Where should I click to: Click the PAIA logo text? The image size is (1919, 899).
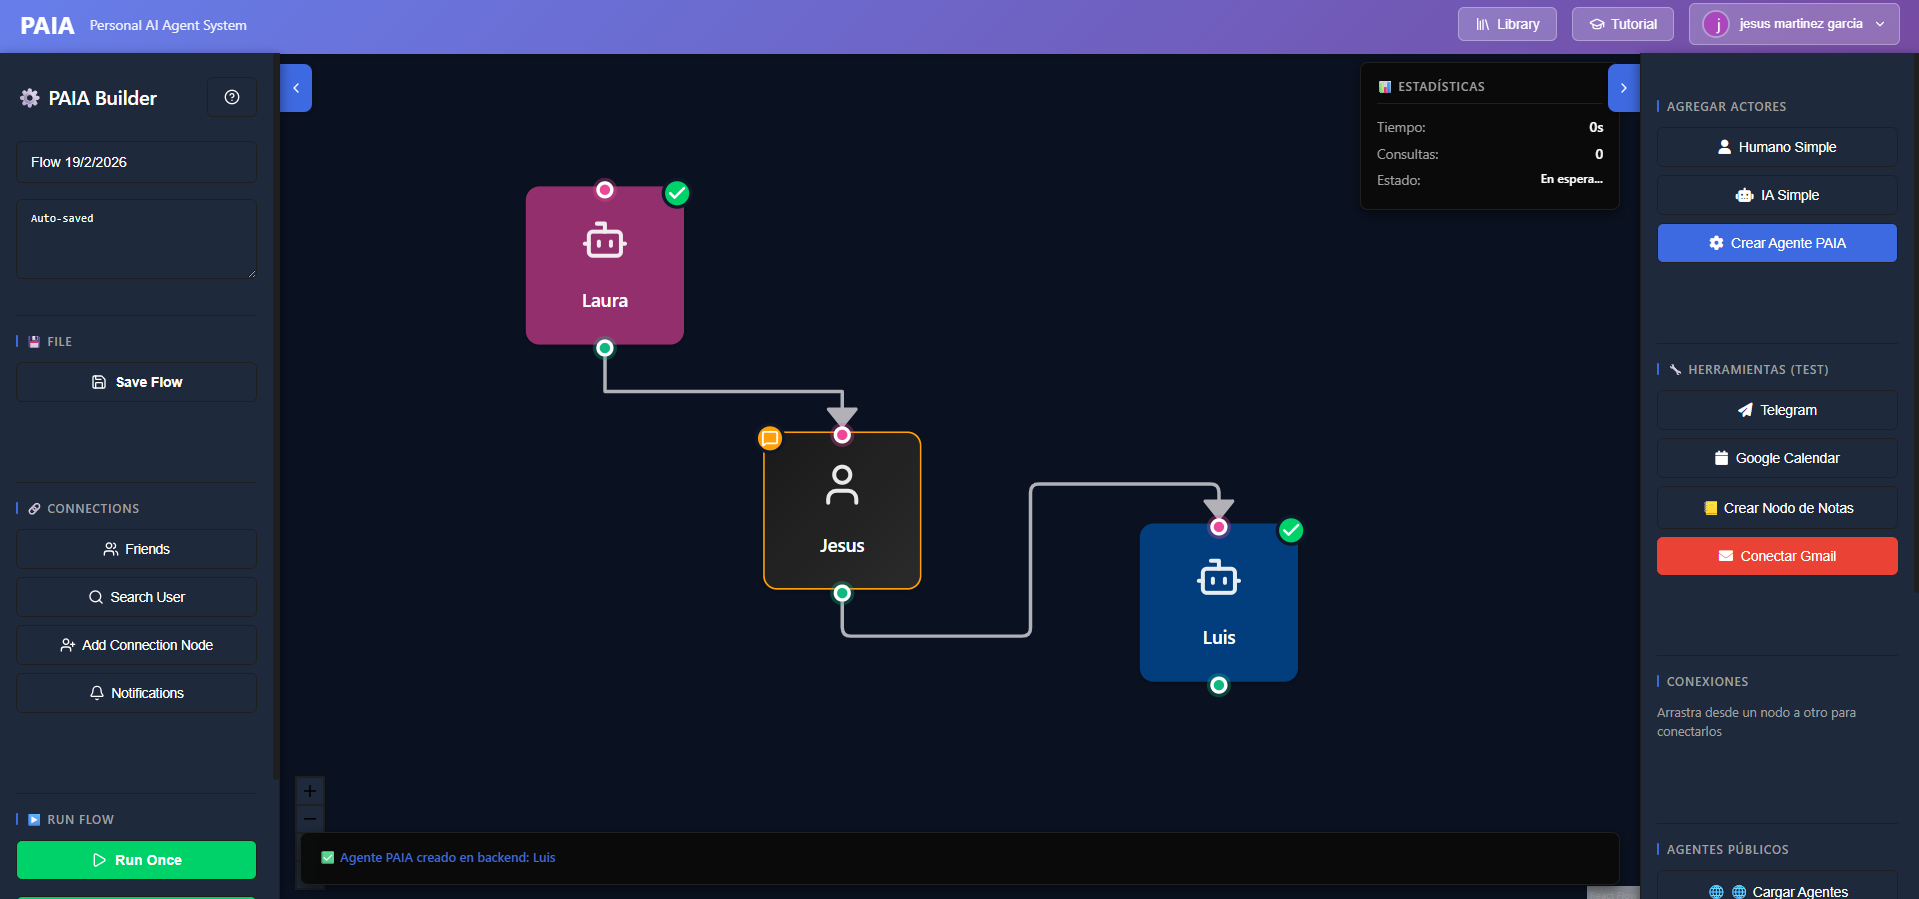click(47, 25)
